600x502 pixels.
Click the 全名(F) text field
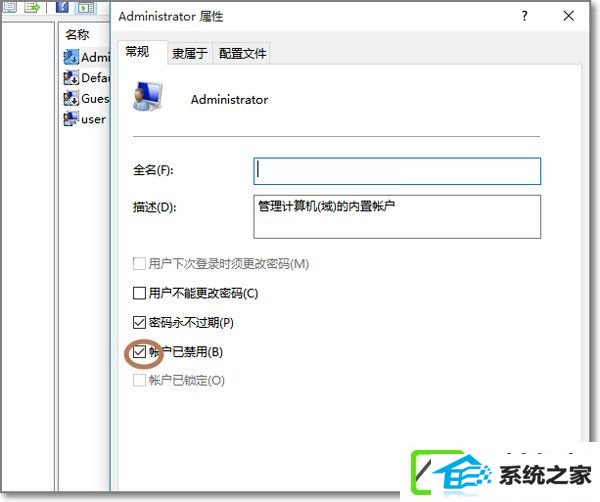coord(397,171)
